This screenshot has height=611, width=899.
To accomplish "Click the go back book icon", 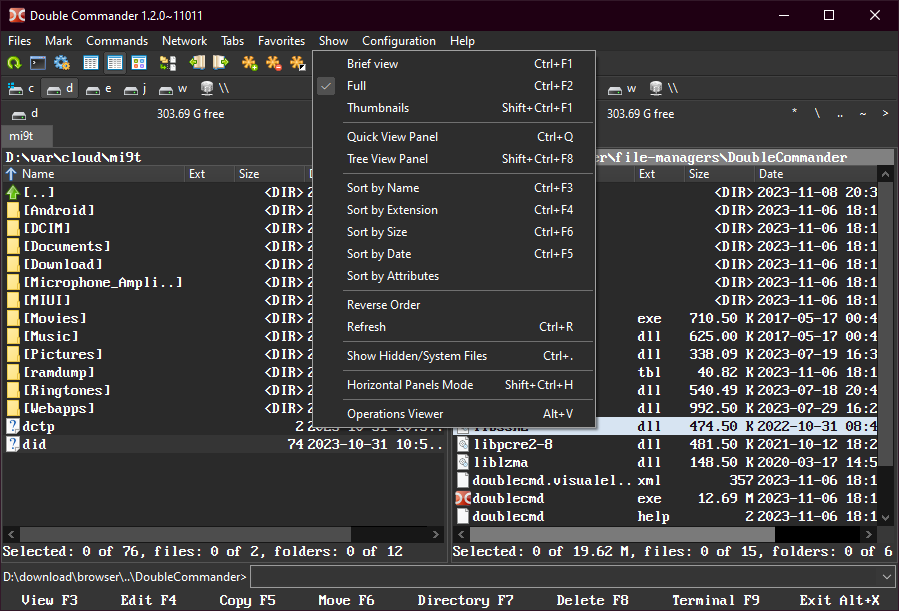I will tap(197, 63).
